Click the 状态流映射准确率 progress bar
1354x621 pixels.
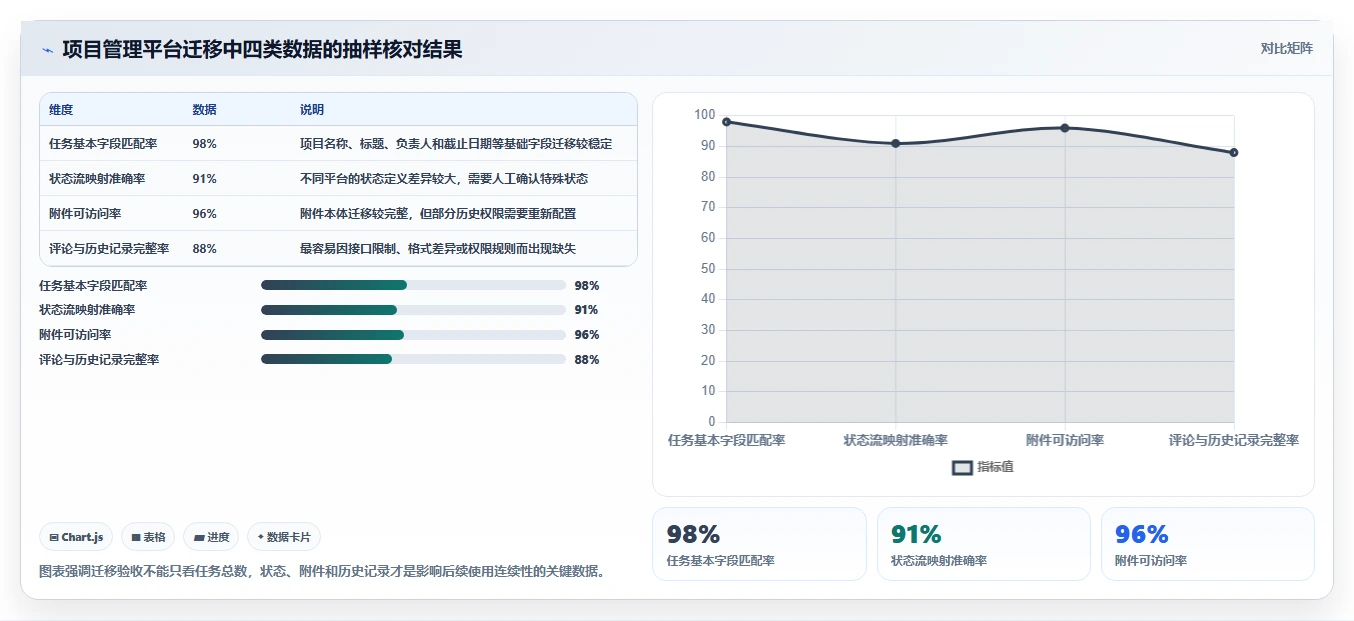coord(413,310)
